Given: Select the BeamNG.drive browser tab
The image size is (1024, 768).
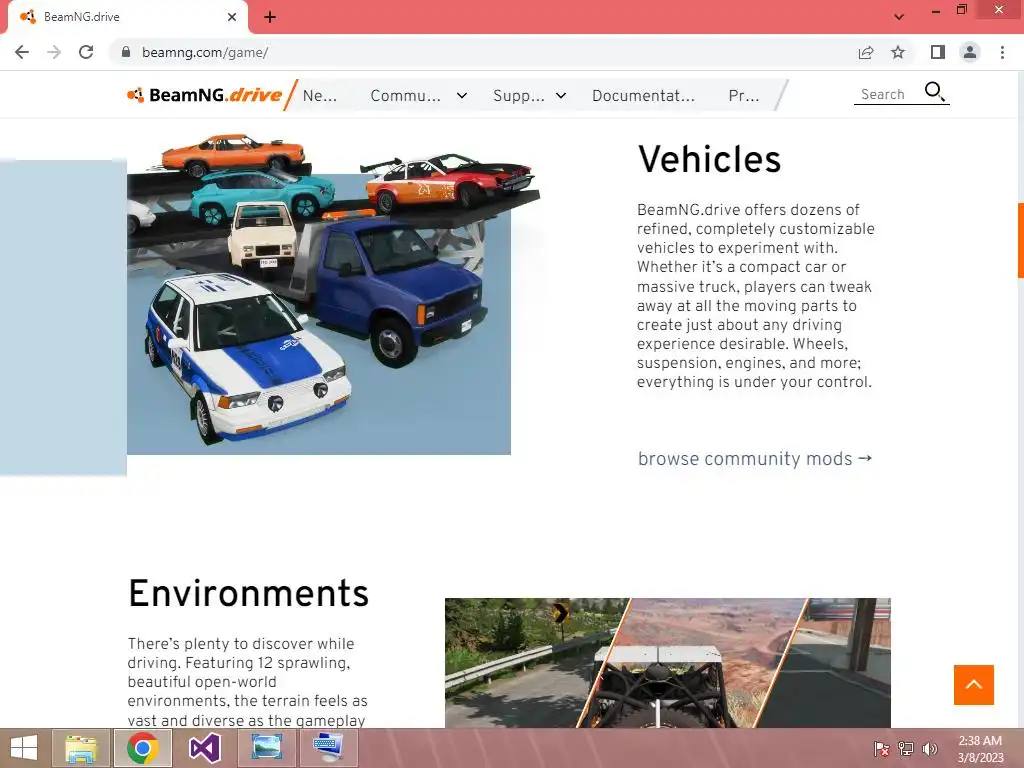Looking at the screenshot, I should (x=127, y=17).
